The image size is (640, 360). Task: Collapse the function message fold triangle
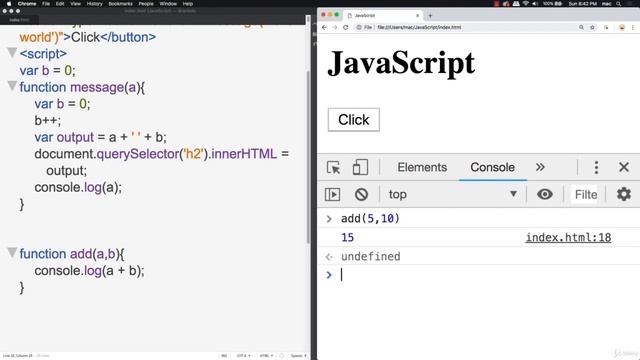coord(12,86)
